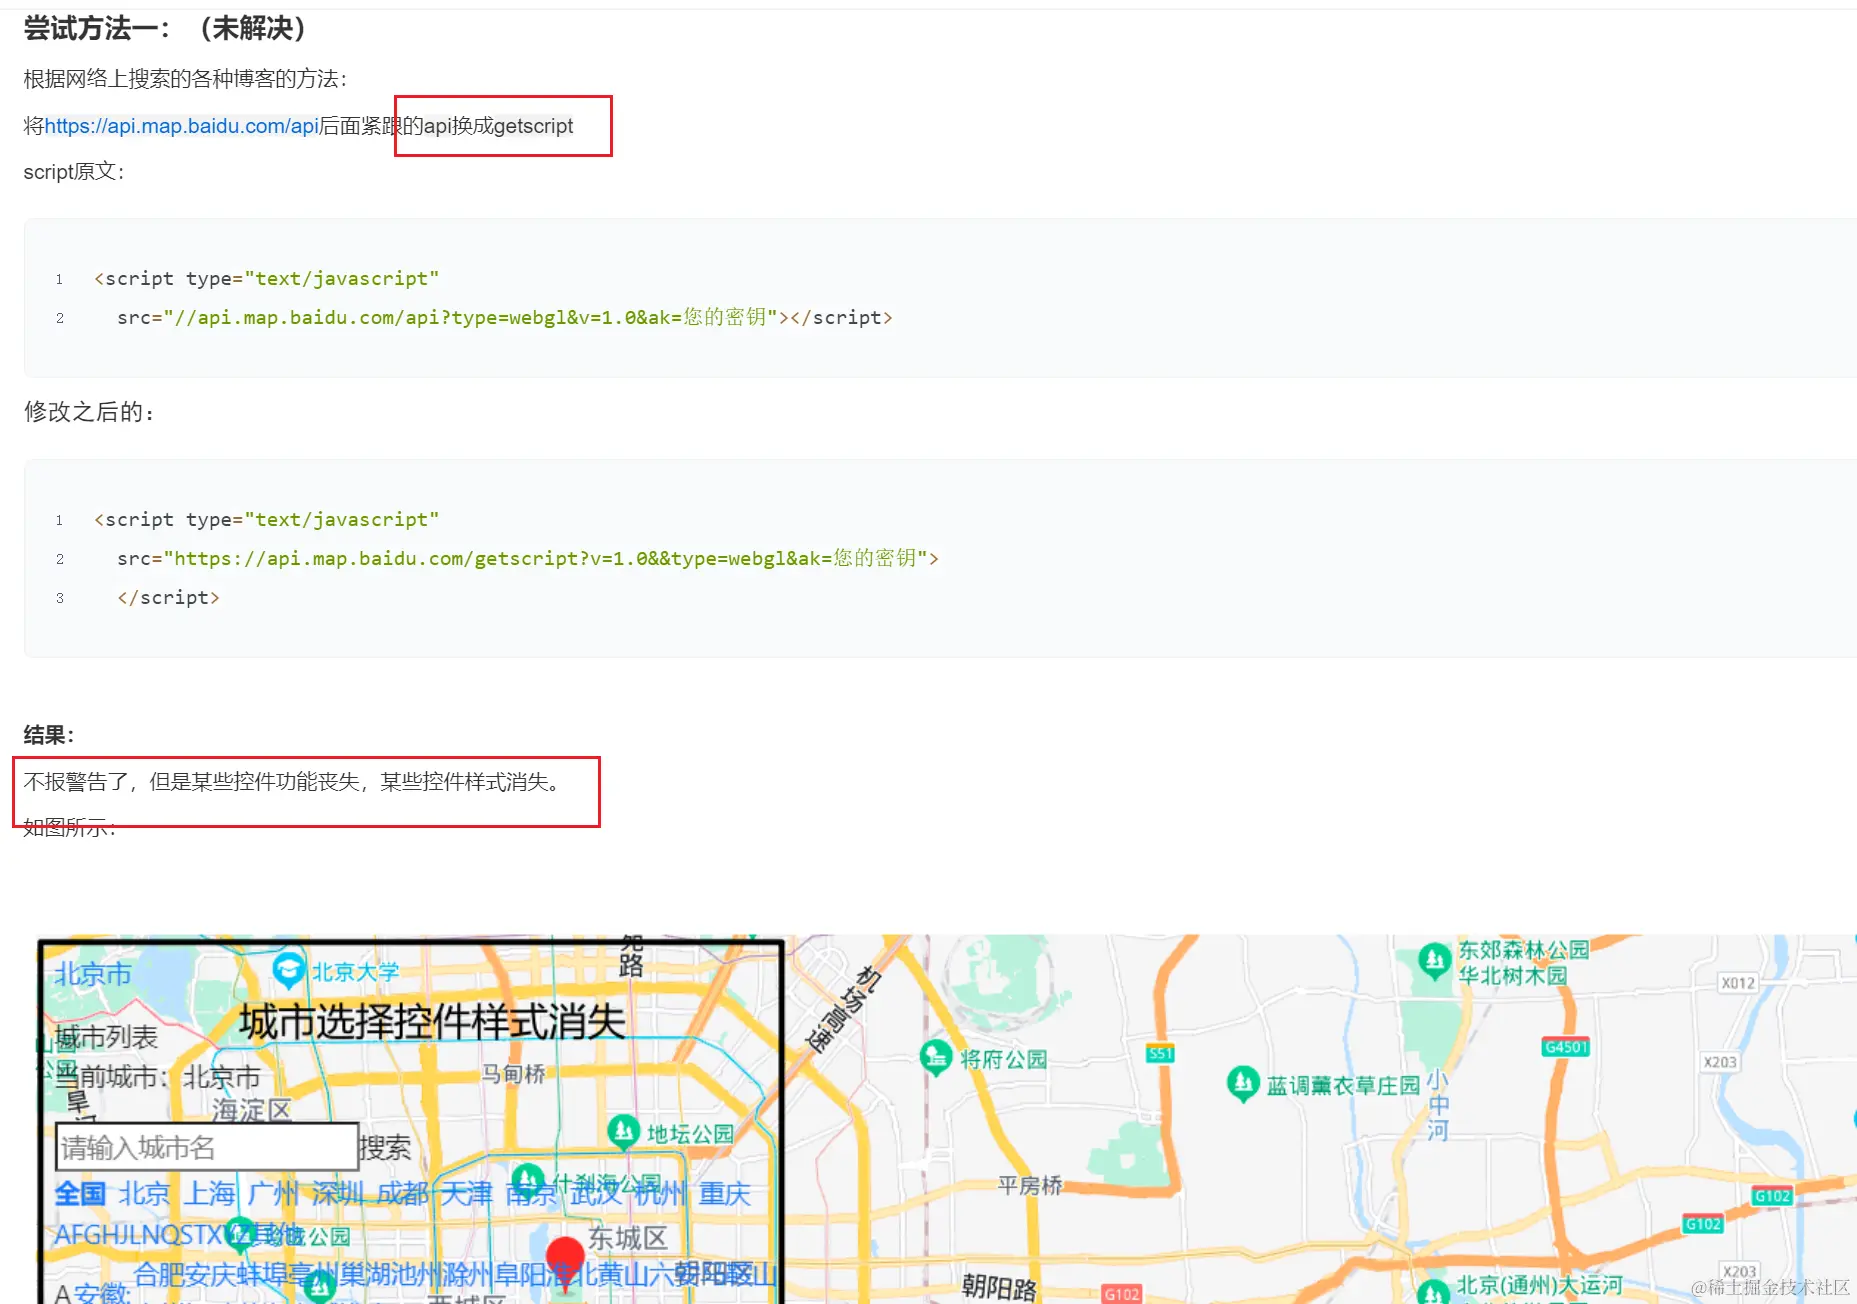
Task: Click the label 修改之后的：
Action: click(x=89, y=412)
